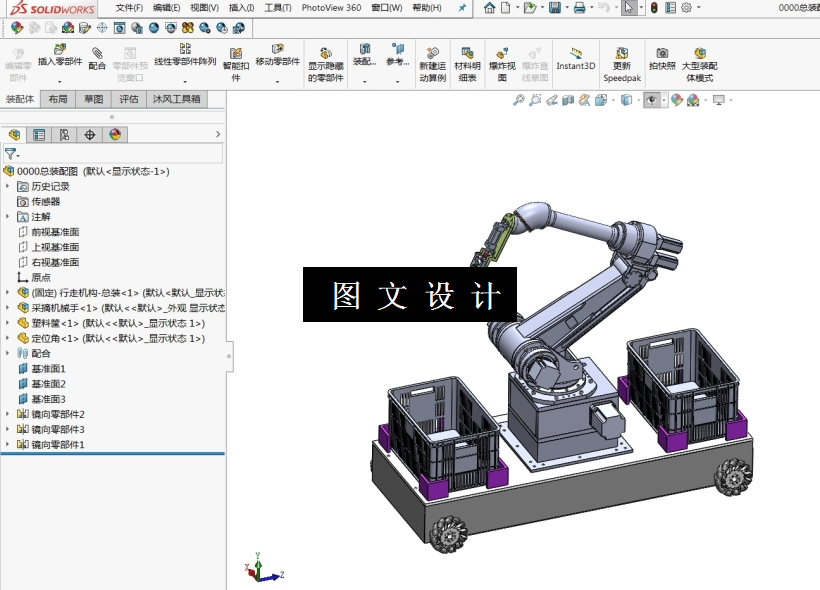
Task: Switch to the 评估 tab
Action: [129, 99]
